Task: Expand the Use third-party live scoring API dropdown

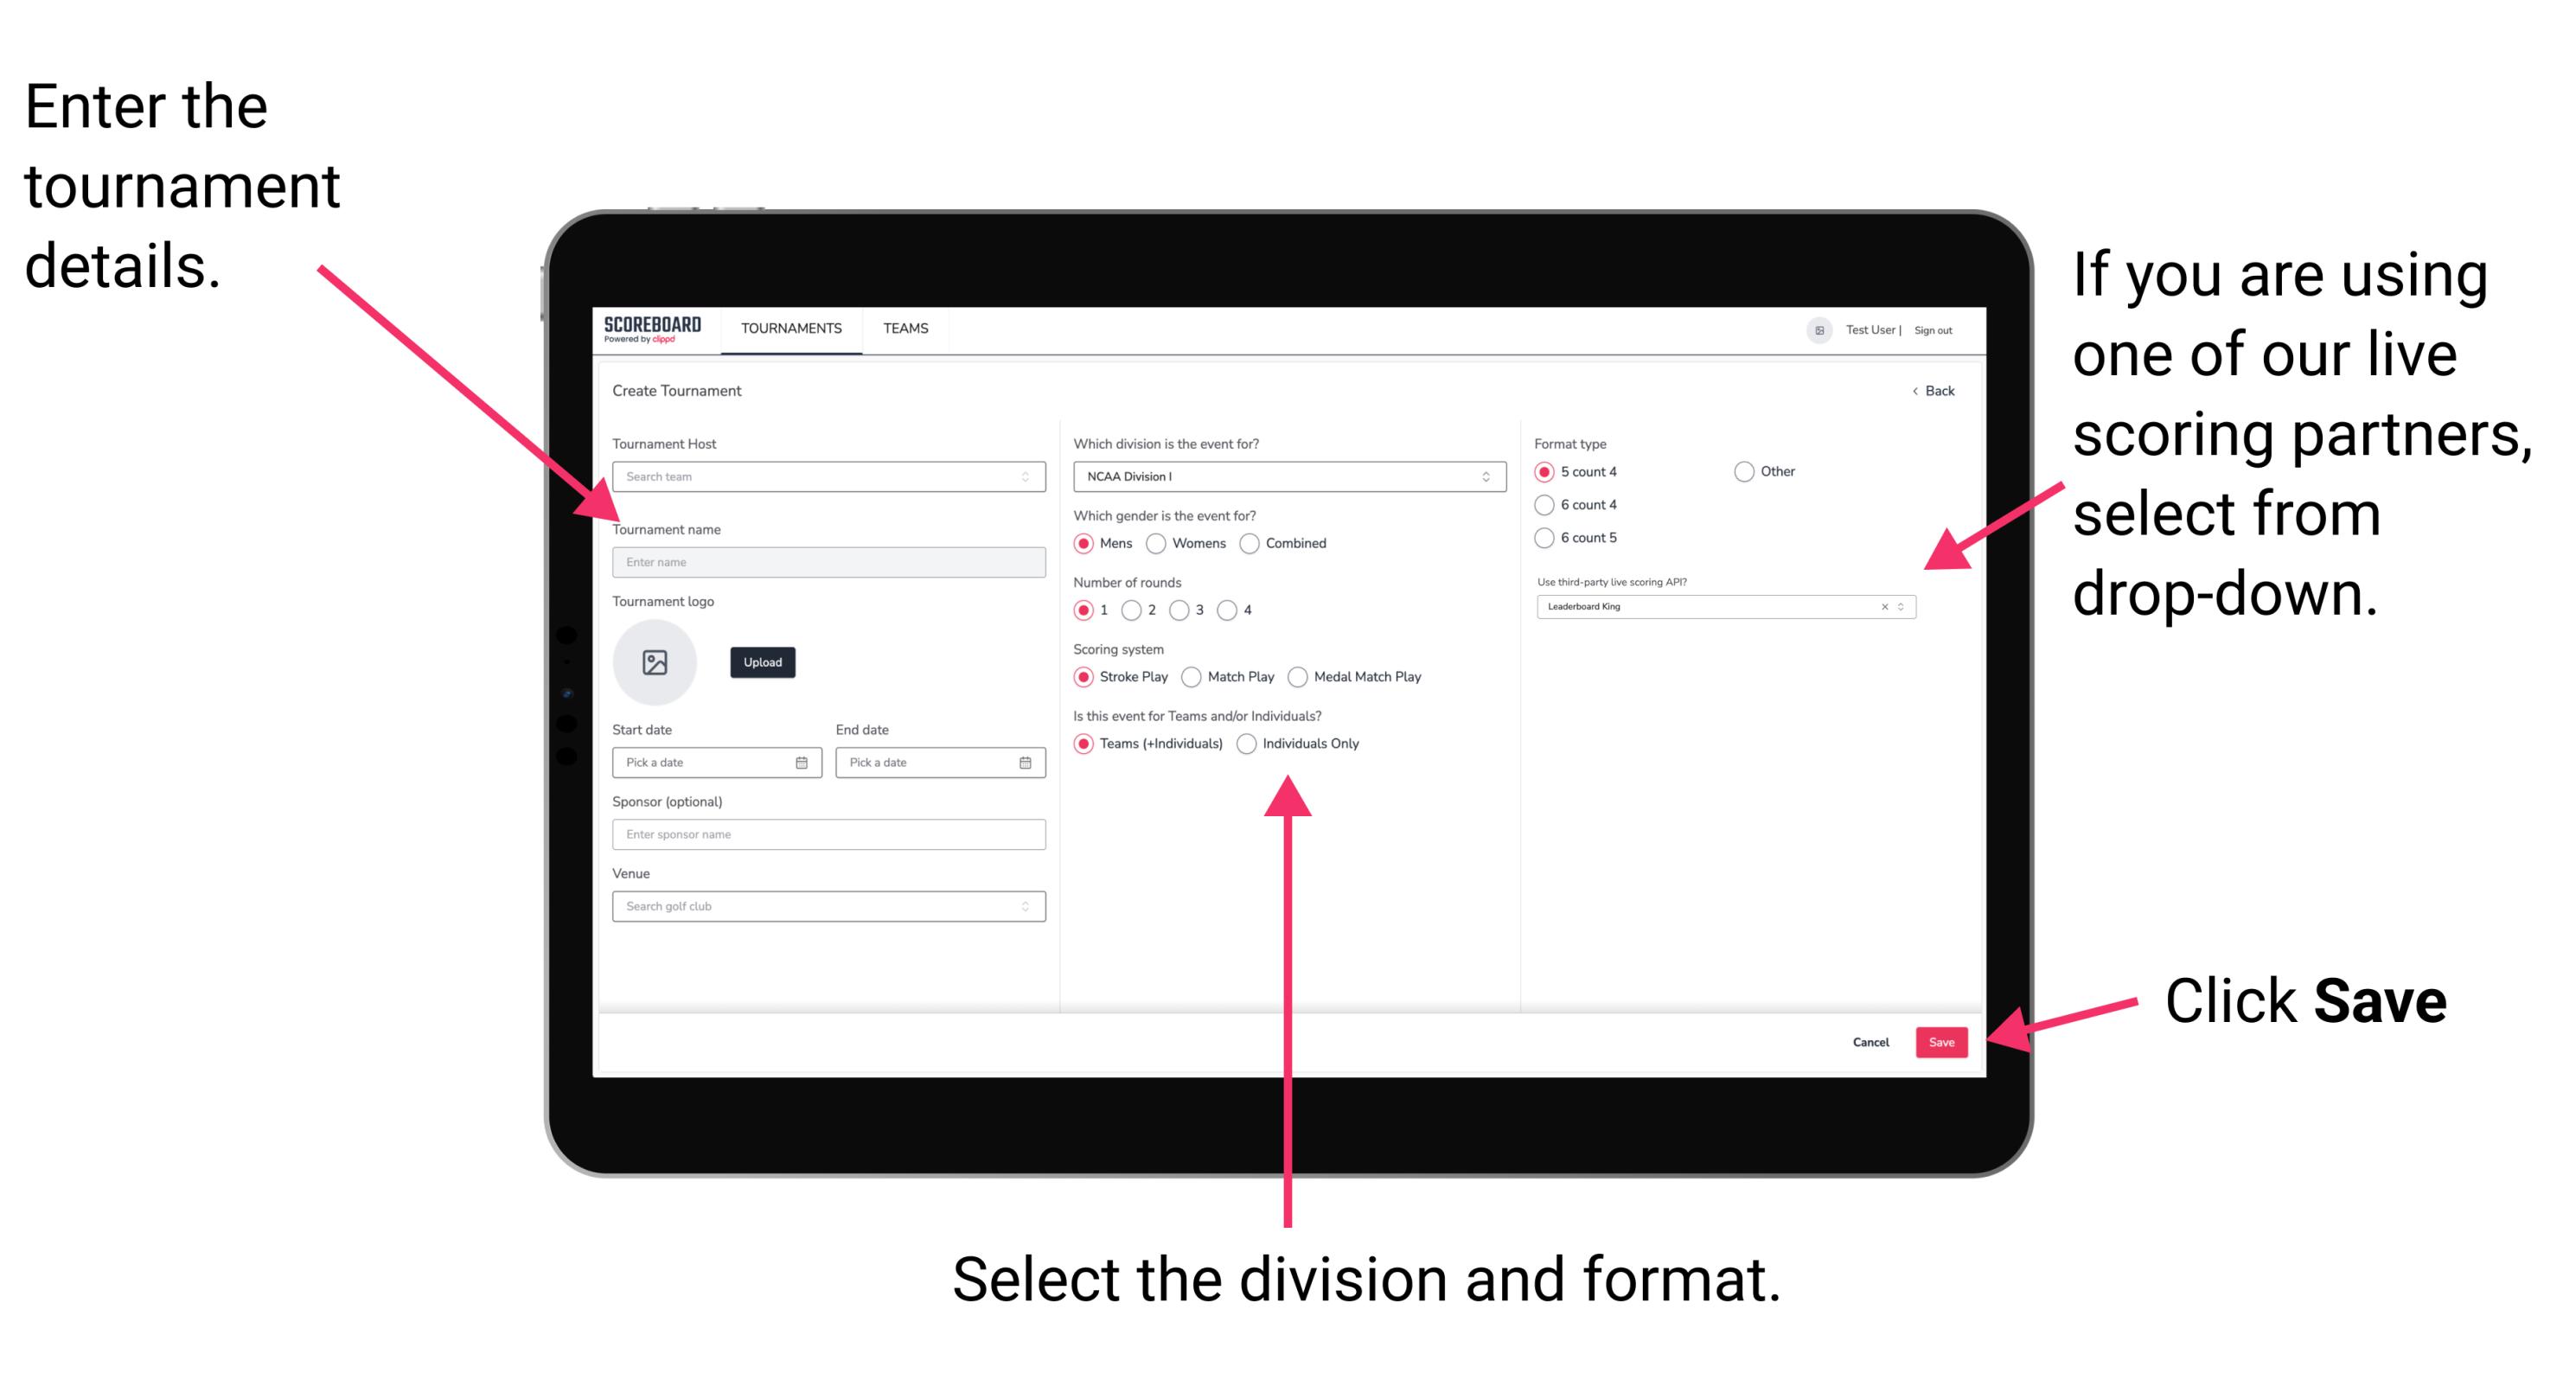Action: 1907,608
